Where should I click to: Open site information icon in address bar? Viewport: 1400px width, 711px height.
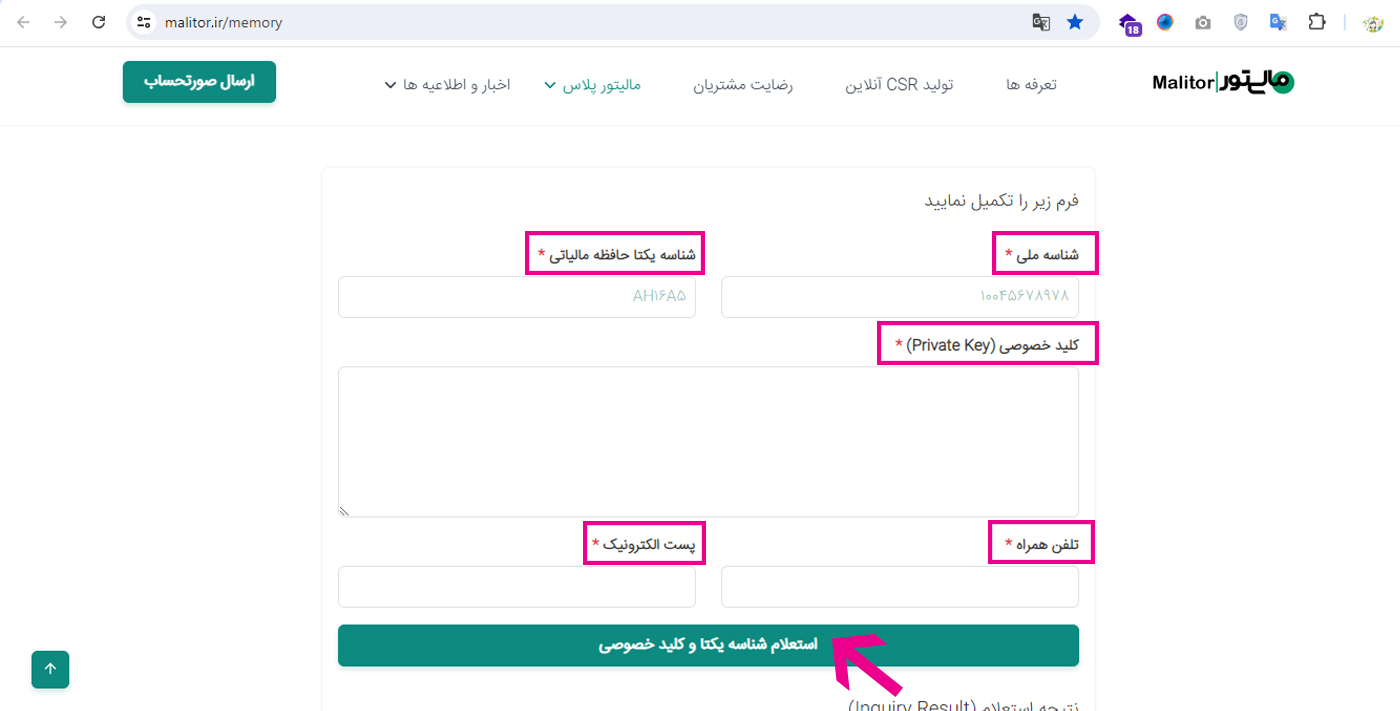pyautogui.click(x=144, y=22)
